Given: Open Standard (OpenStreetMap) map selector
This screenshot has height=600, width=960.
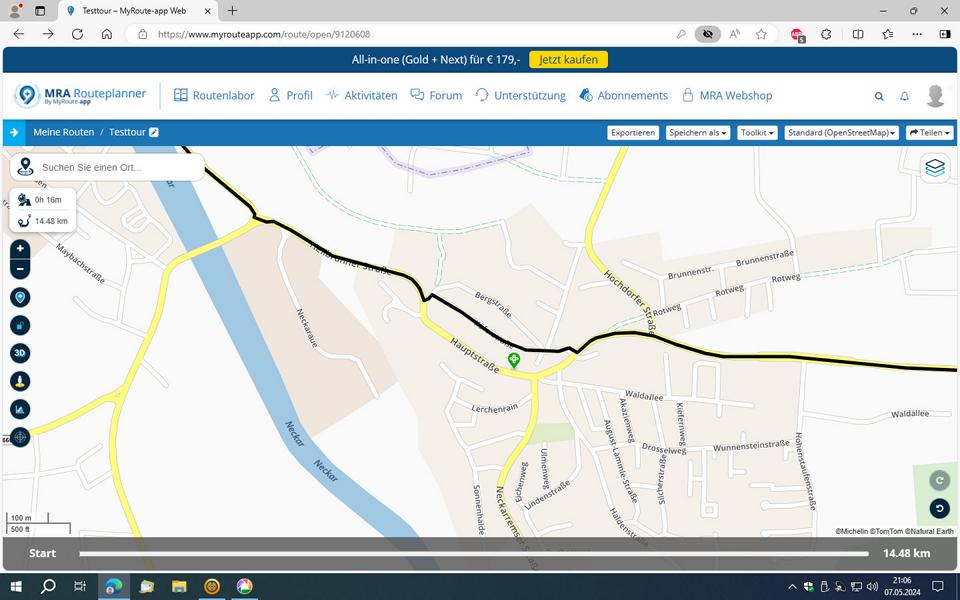Looking at the screenshot, I should point(841,132).
